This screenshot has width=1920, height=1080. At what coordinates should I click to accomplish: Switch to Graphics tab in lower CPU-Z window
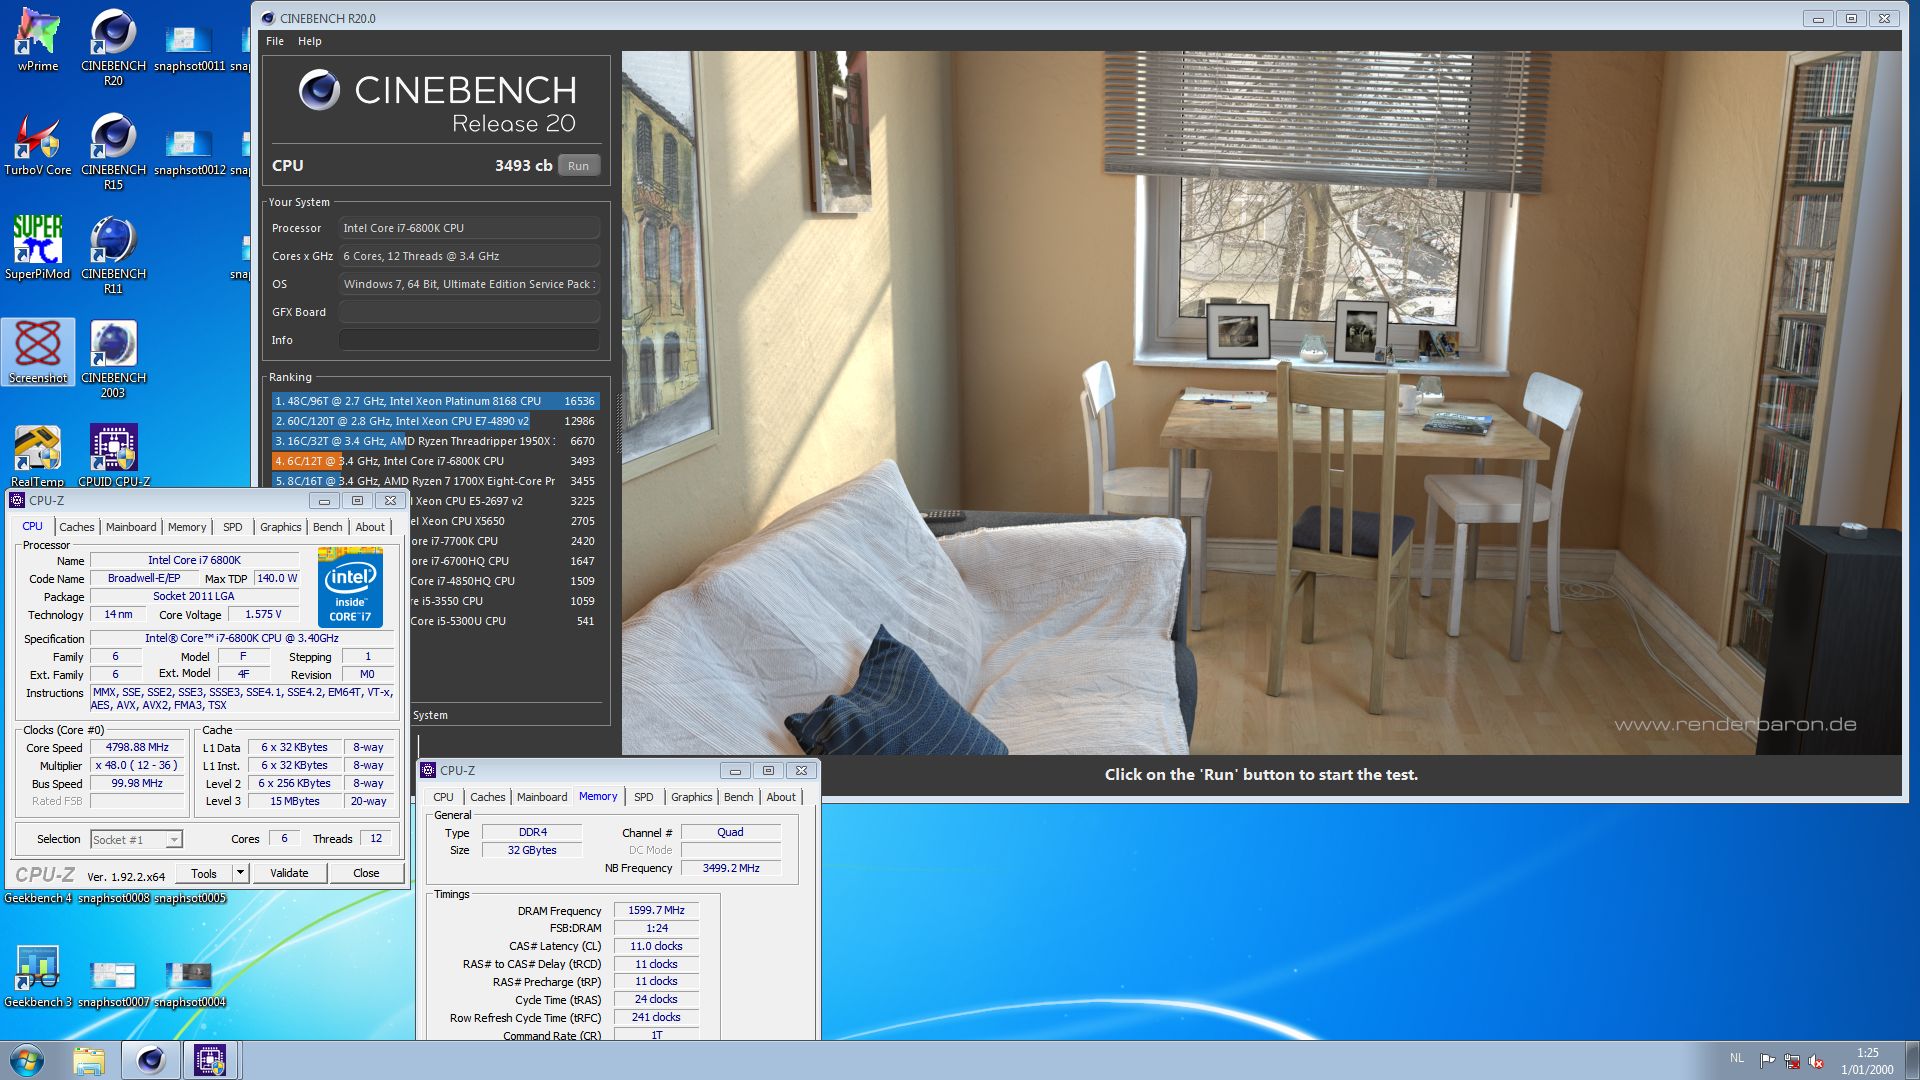(x=691, y=797)
